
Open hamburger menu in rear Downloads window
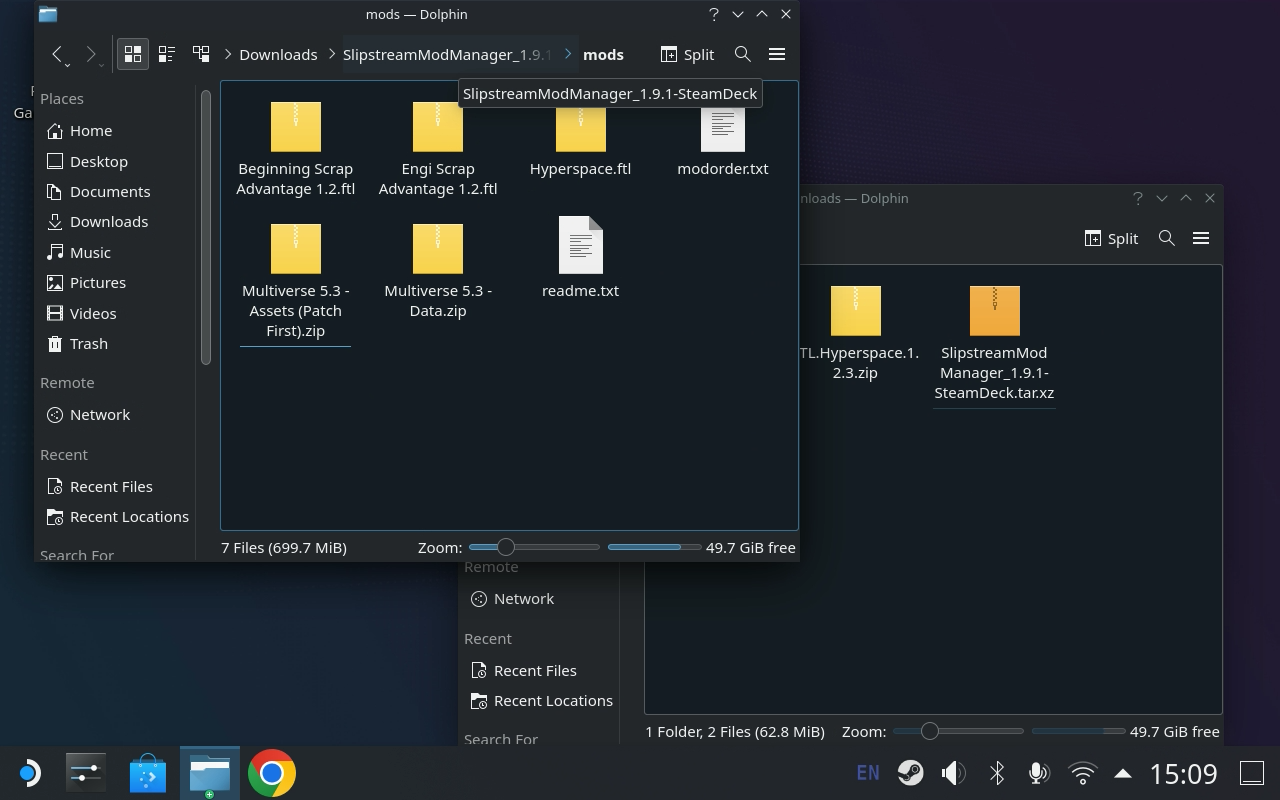(x=1201, y=238)
